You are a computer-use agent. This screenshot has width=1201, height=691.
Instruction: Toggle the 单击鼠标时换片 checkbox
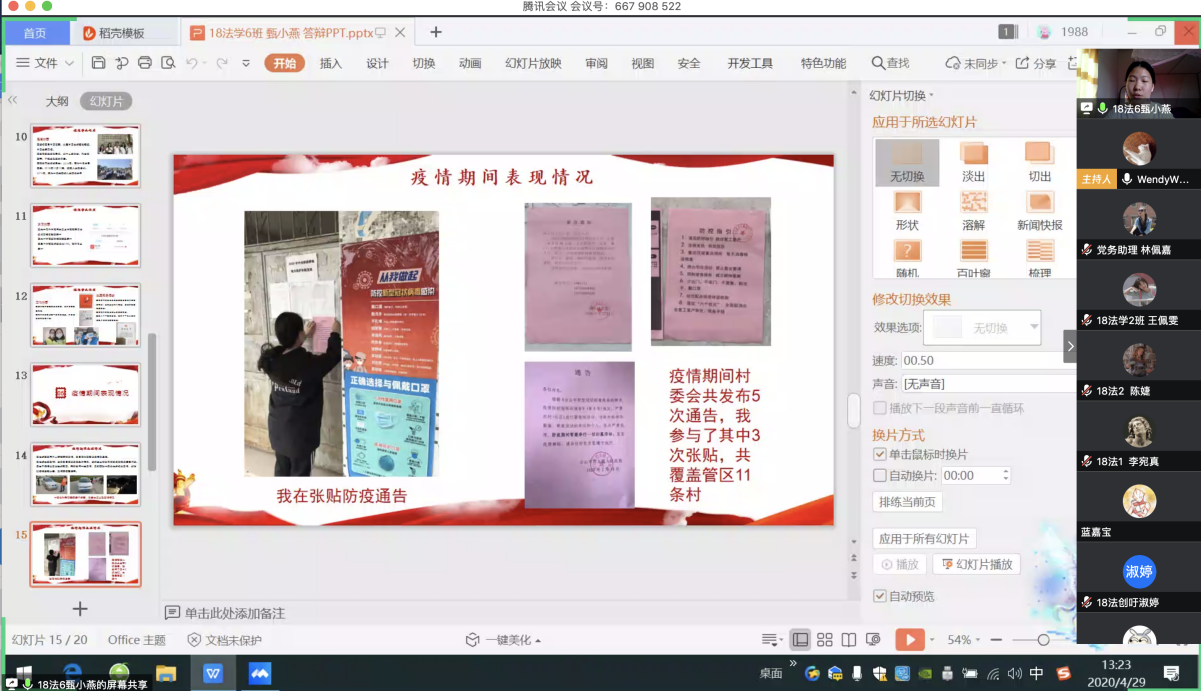[880, 455]
